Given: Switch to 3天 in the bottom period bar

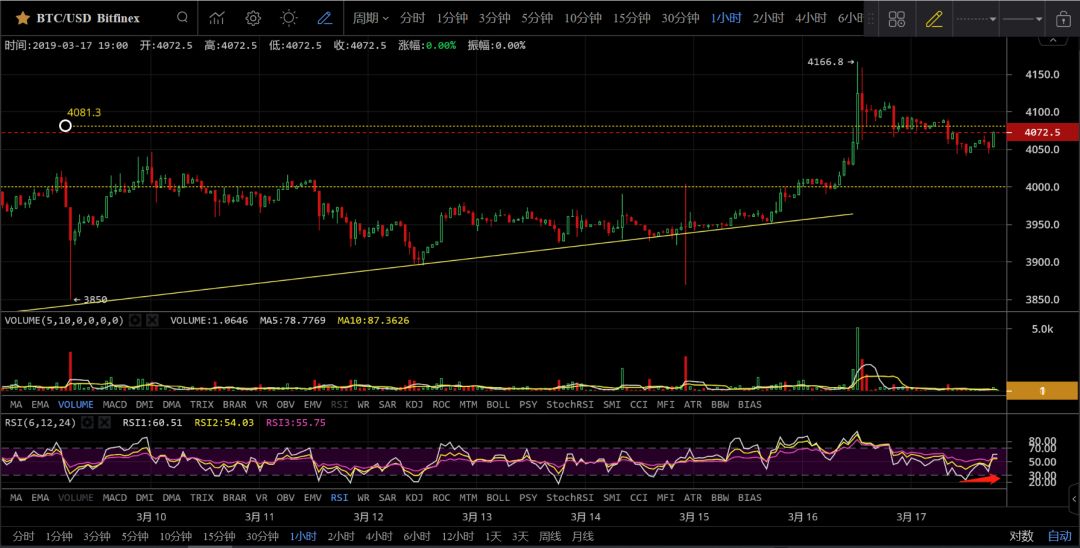Looking at the screenshot, I should [x=520, y=536].
